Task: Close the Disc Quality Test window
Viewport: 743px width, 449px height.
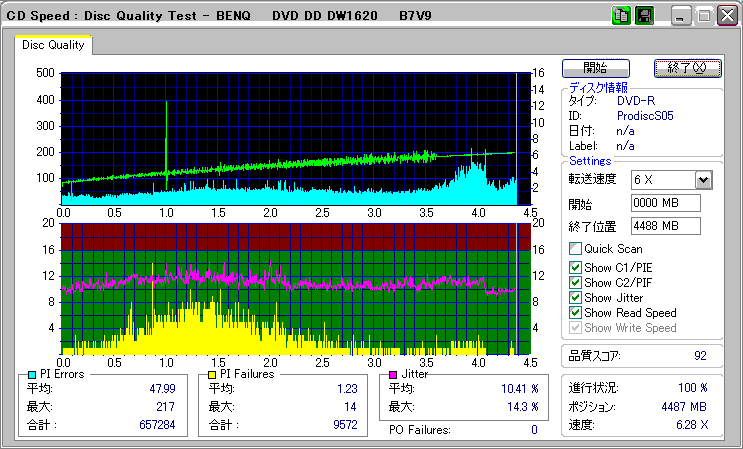Action: tap(727, 16)
